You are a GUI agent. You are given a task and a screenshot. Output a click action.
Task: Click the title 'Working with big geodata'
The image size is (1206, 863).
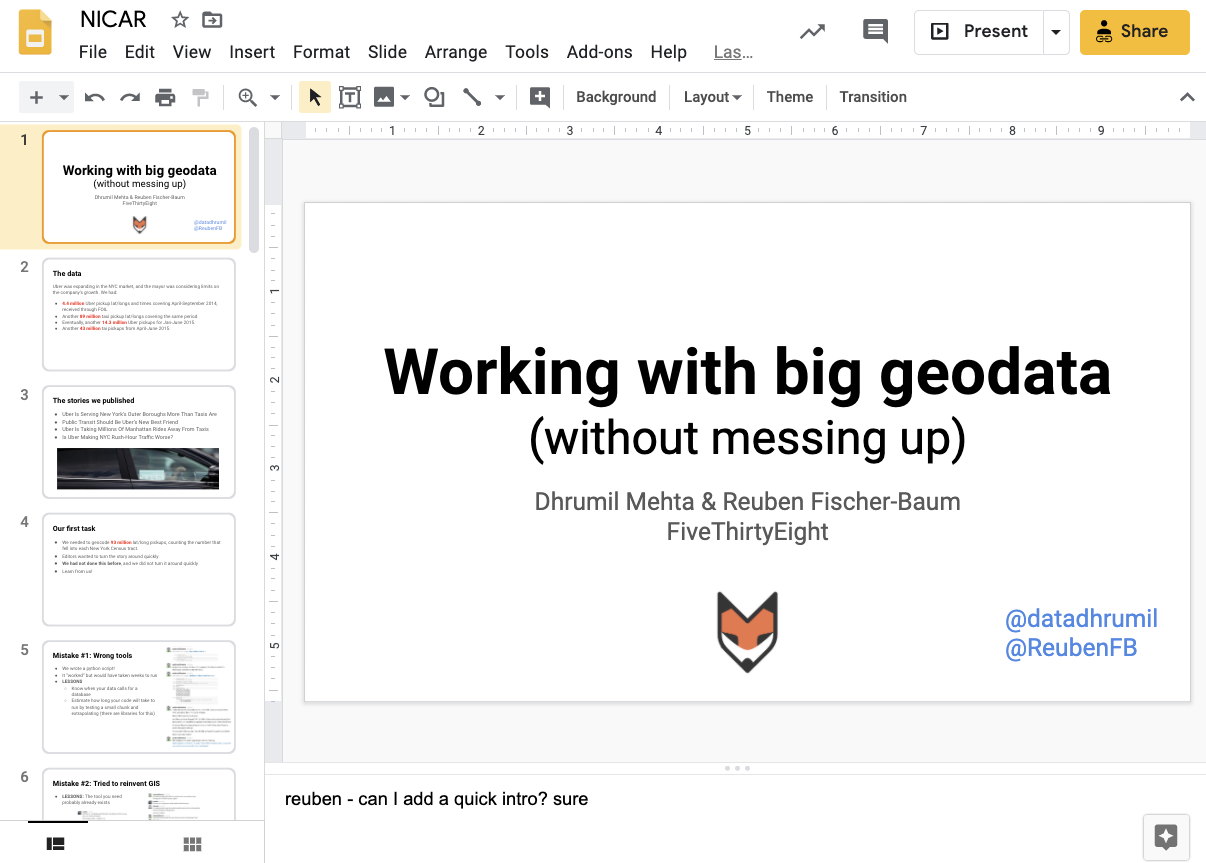[x=747, y=372]
